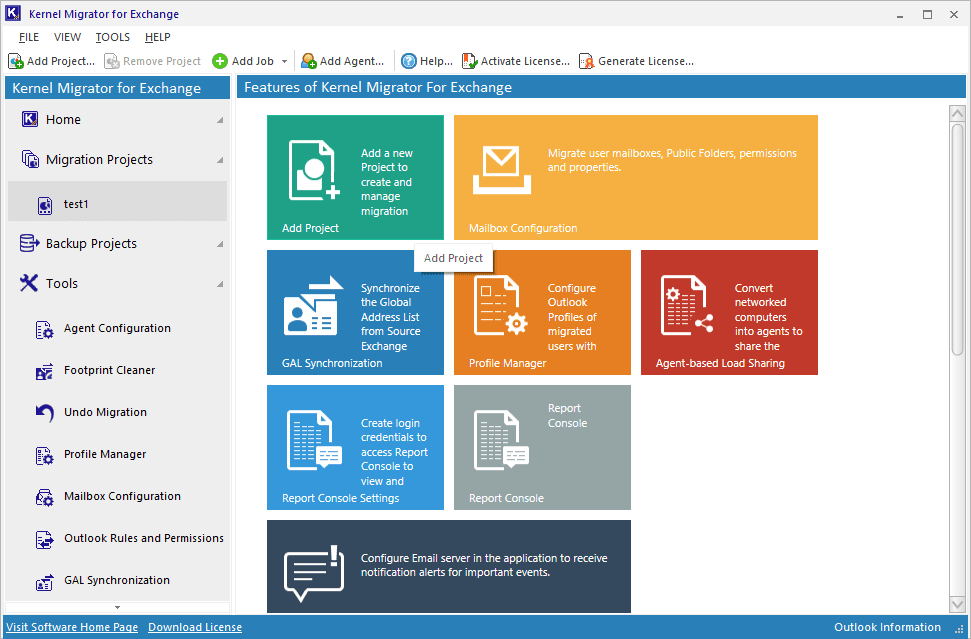Click the blue Help question mark icon

[409, 61]
